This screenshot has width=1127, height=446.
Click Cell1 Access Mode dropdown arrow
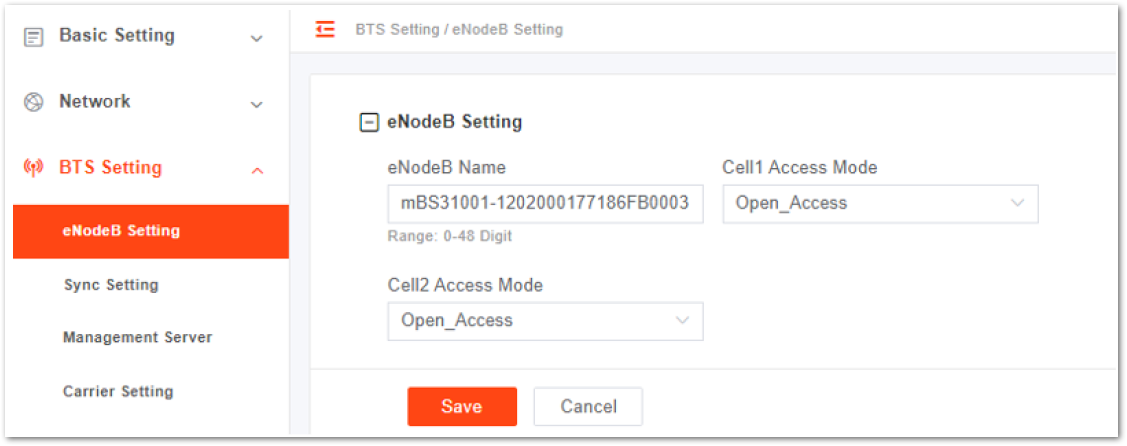coord(1018,203)
